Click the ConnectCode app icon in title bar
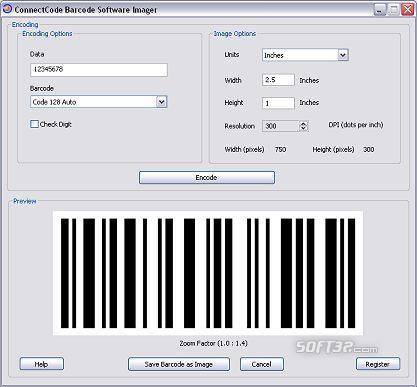Image resolution: width=417 pixels, height=387 pixels. [7, 9]
